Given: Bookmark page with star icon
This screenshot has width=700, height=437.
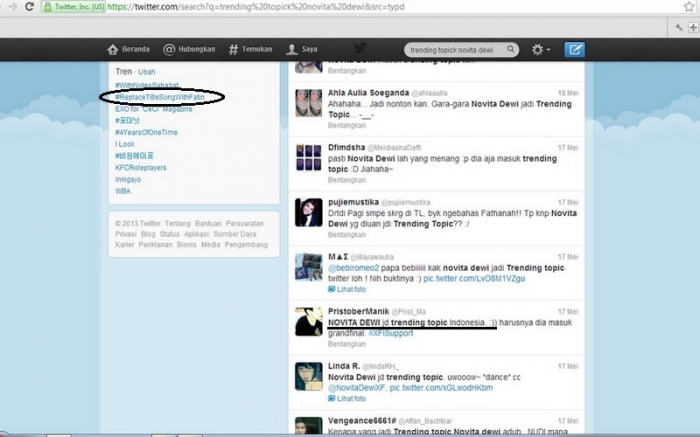Looking at the screenshot, I should pyautogui.click(x=689, y=7).
